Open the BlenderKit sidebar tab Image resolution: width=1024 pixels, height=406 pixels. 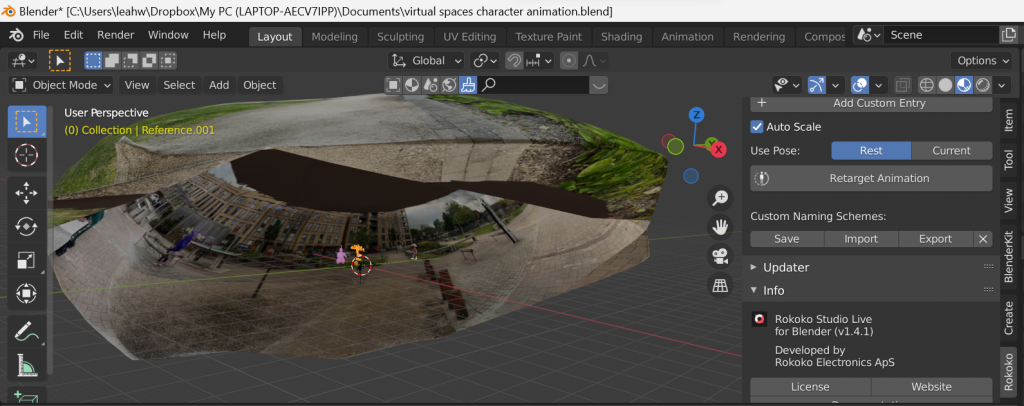(1009, 257)
